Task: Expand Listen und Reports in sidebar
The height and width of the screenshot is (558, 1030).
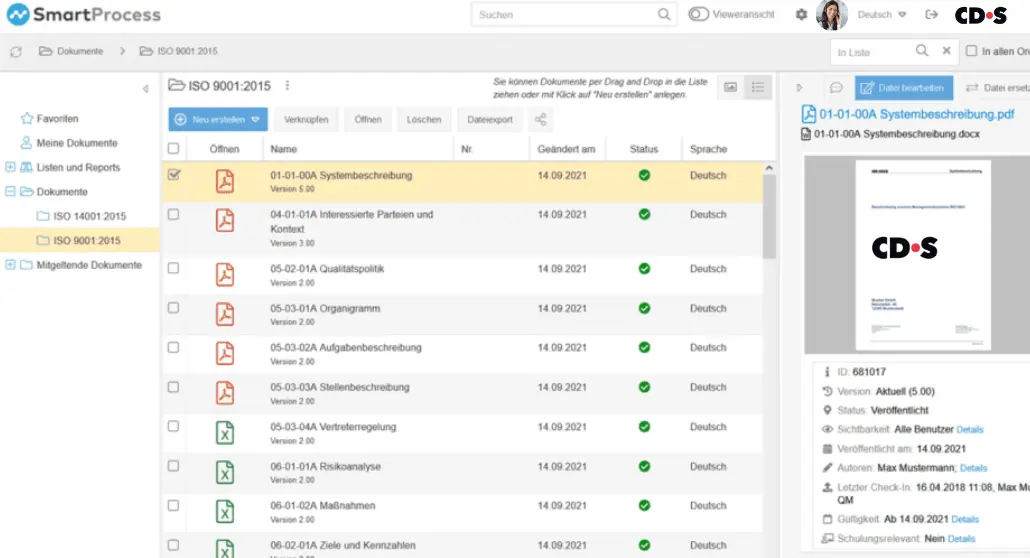Action: click(x=10, y=167)
